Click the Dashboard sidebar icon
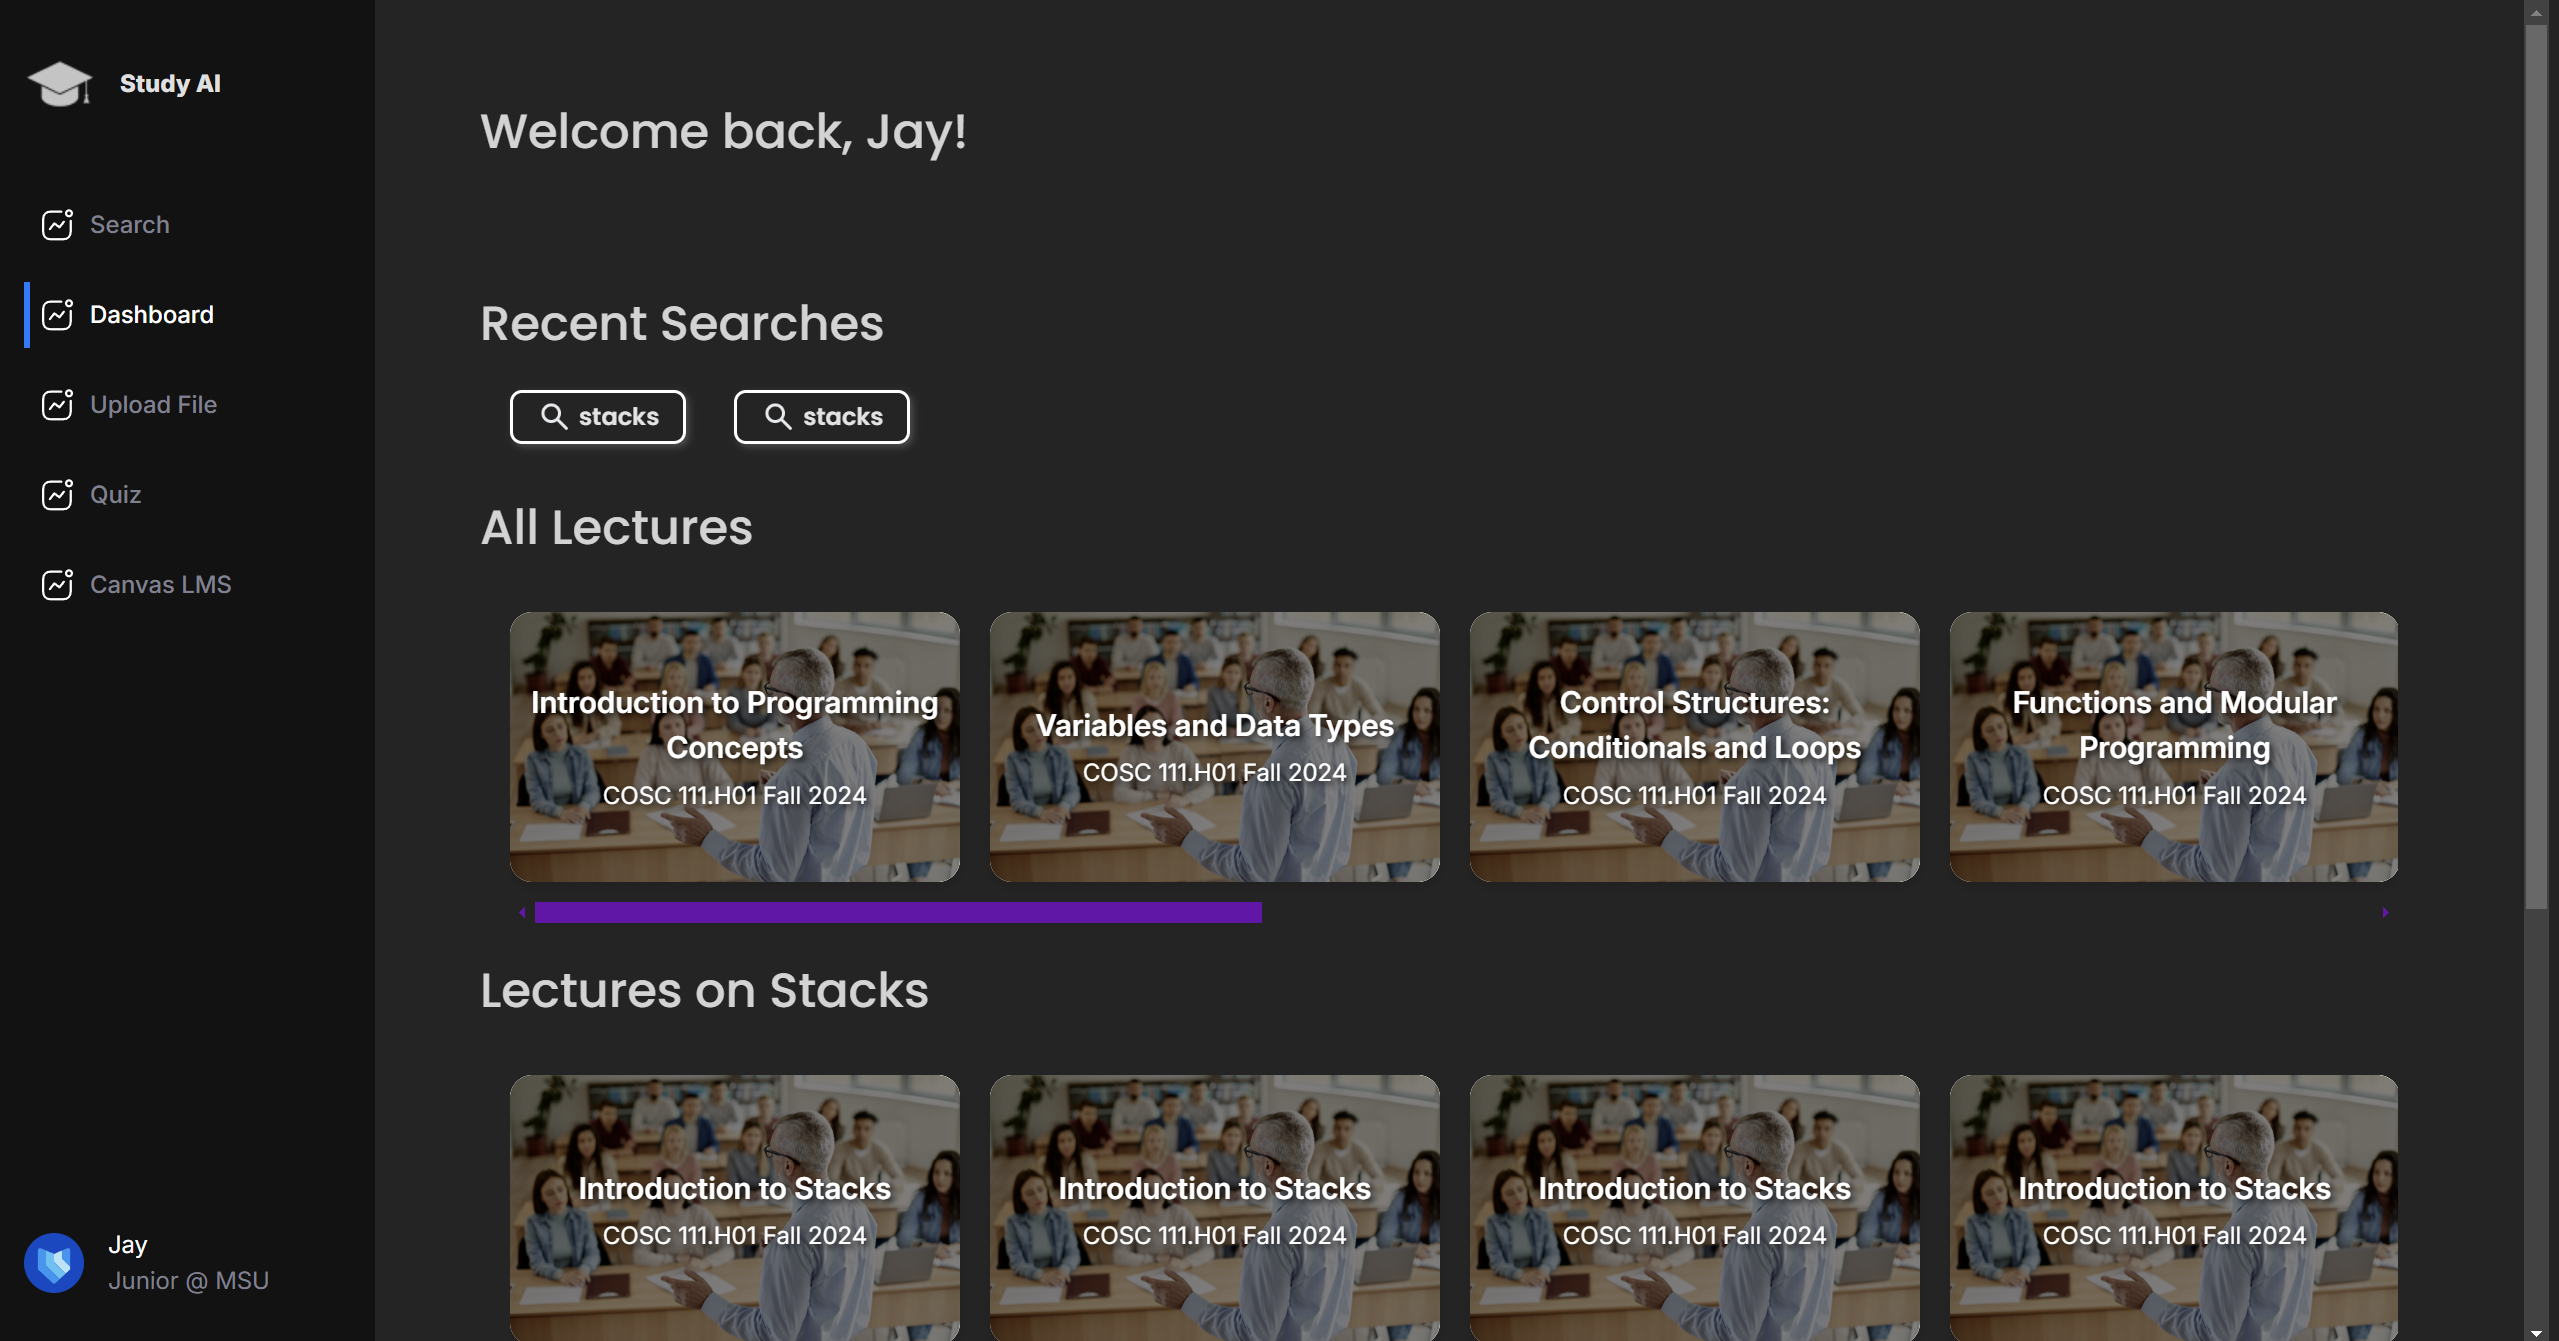 57,314
